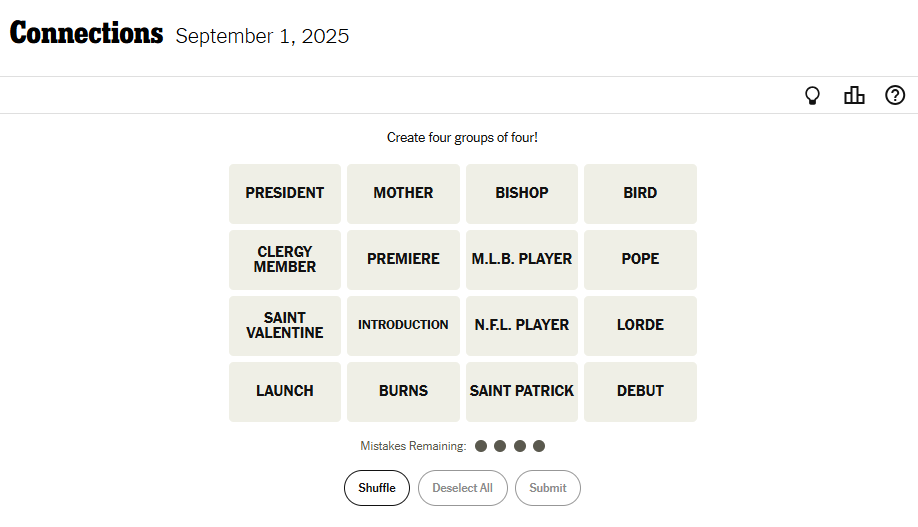Click the Shuffle button
The height and width of the screenshot is (527, 918).
point(377,488)
